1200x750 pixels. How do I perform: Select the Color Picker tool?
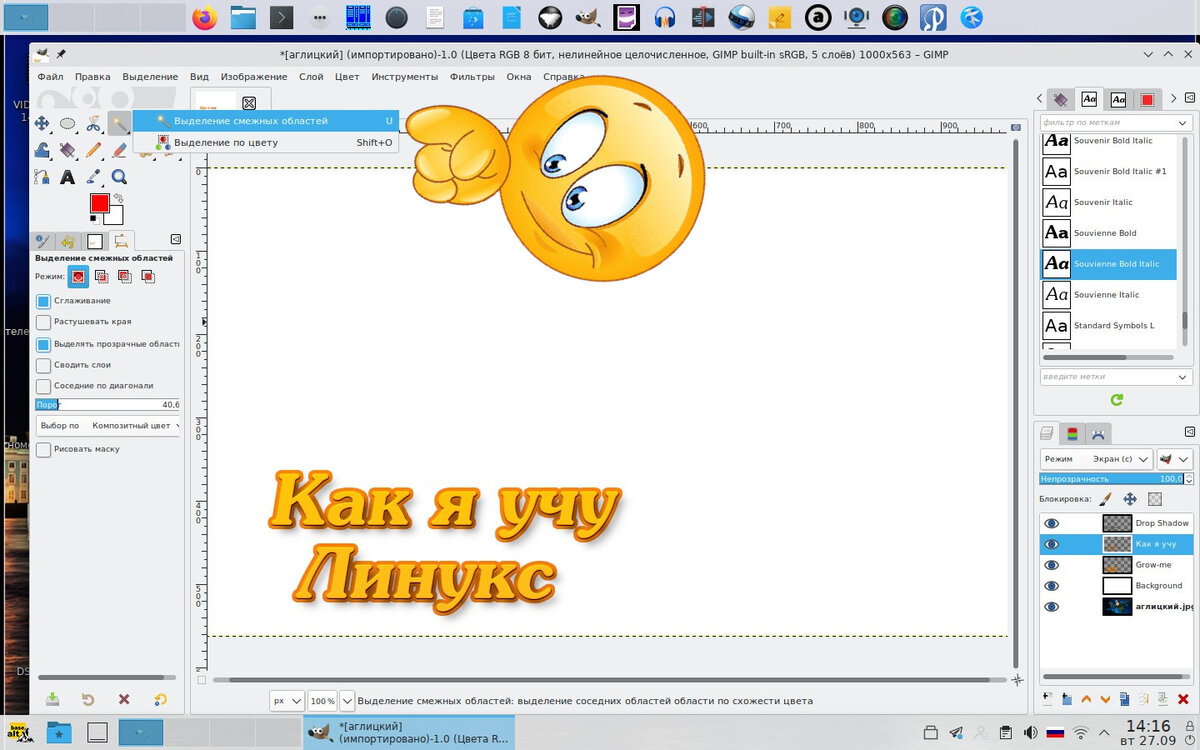click(93, 177)
